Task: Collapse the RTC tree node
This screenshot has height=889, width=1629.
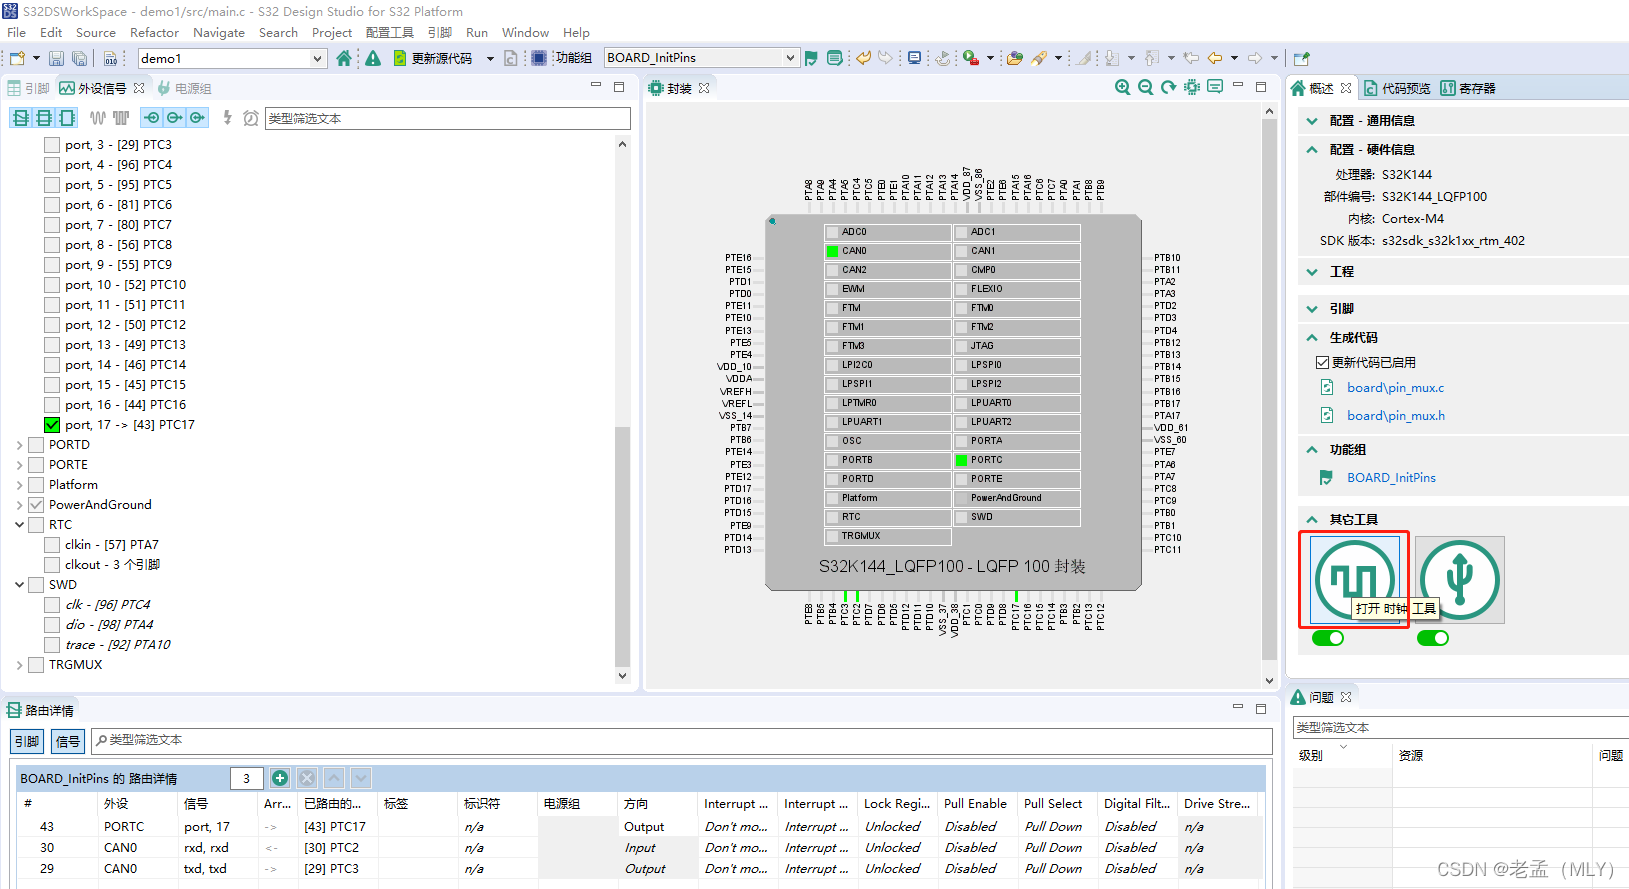Action: click(19, 525)
